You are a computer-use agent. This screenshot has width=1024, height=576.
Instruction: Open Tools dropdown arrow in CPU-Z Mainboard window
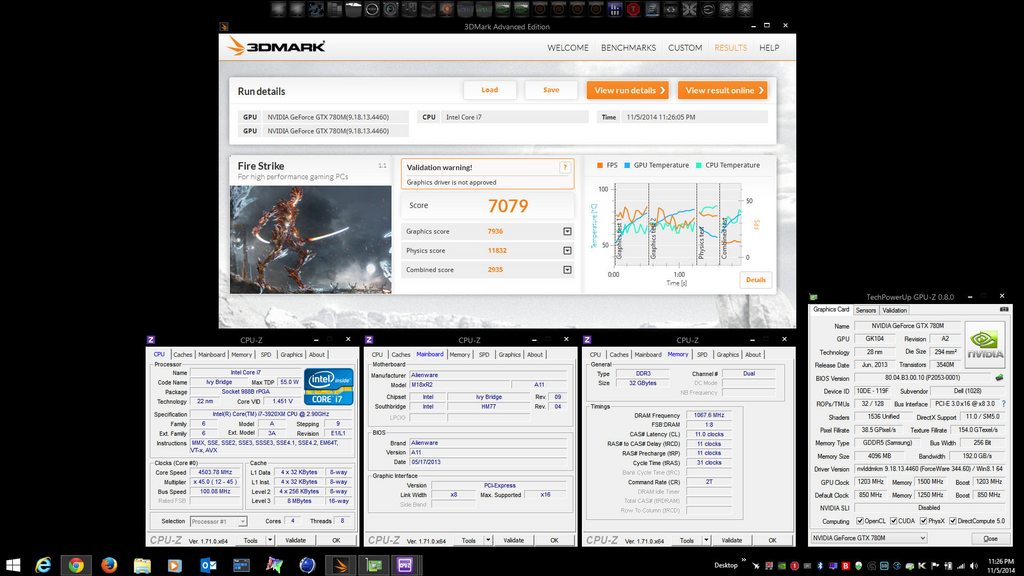(x=488, y=540)
